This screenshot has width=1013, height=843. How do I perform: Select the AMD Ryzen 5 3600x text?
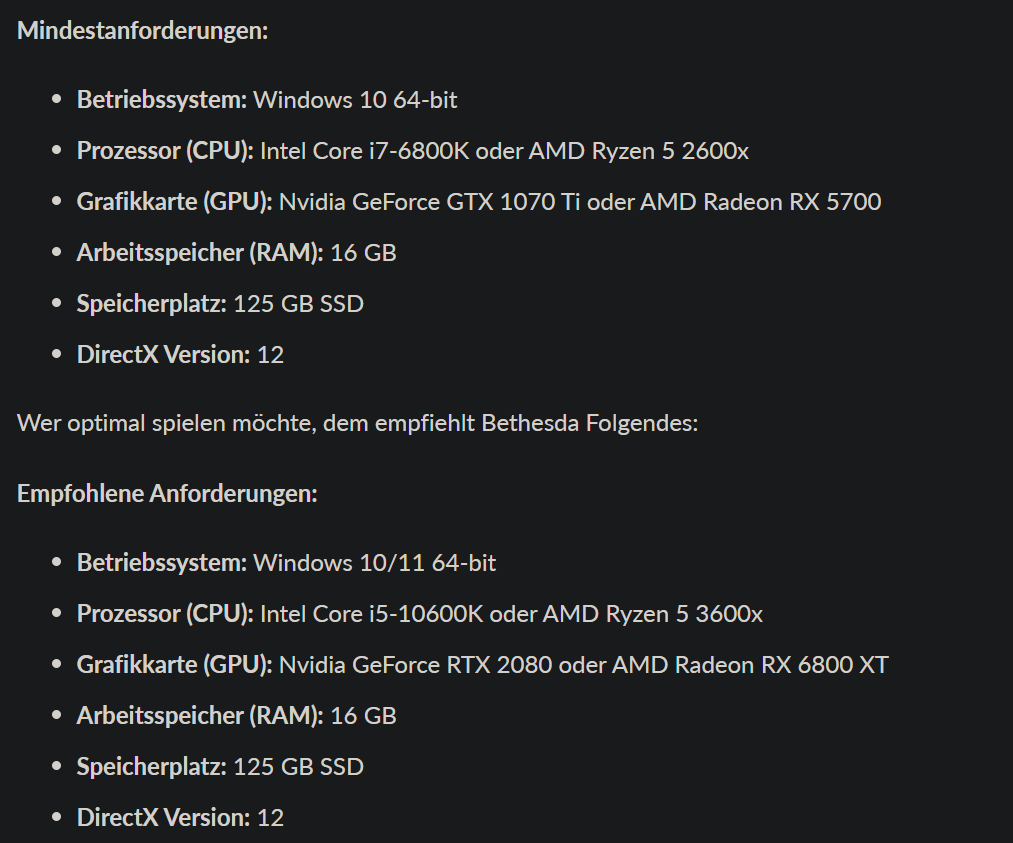pos(653,614)
